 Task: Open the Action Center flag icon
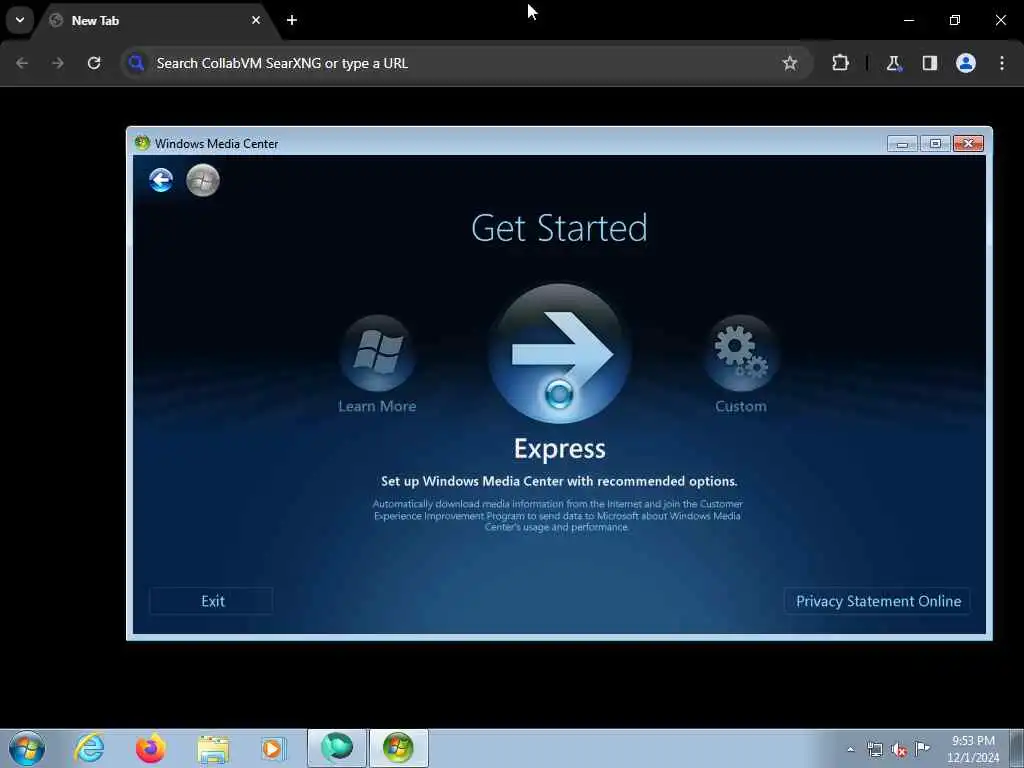(922, 748)
